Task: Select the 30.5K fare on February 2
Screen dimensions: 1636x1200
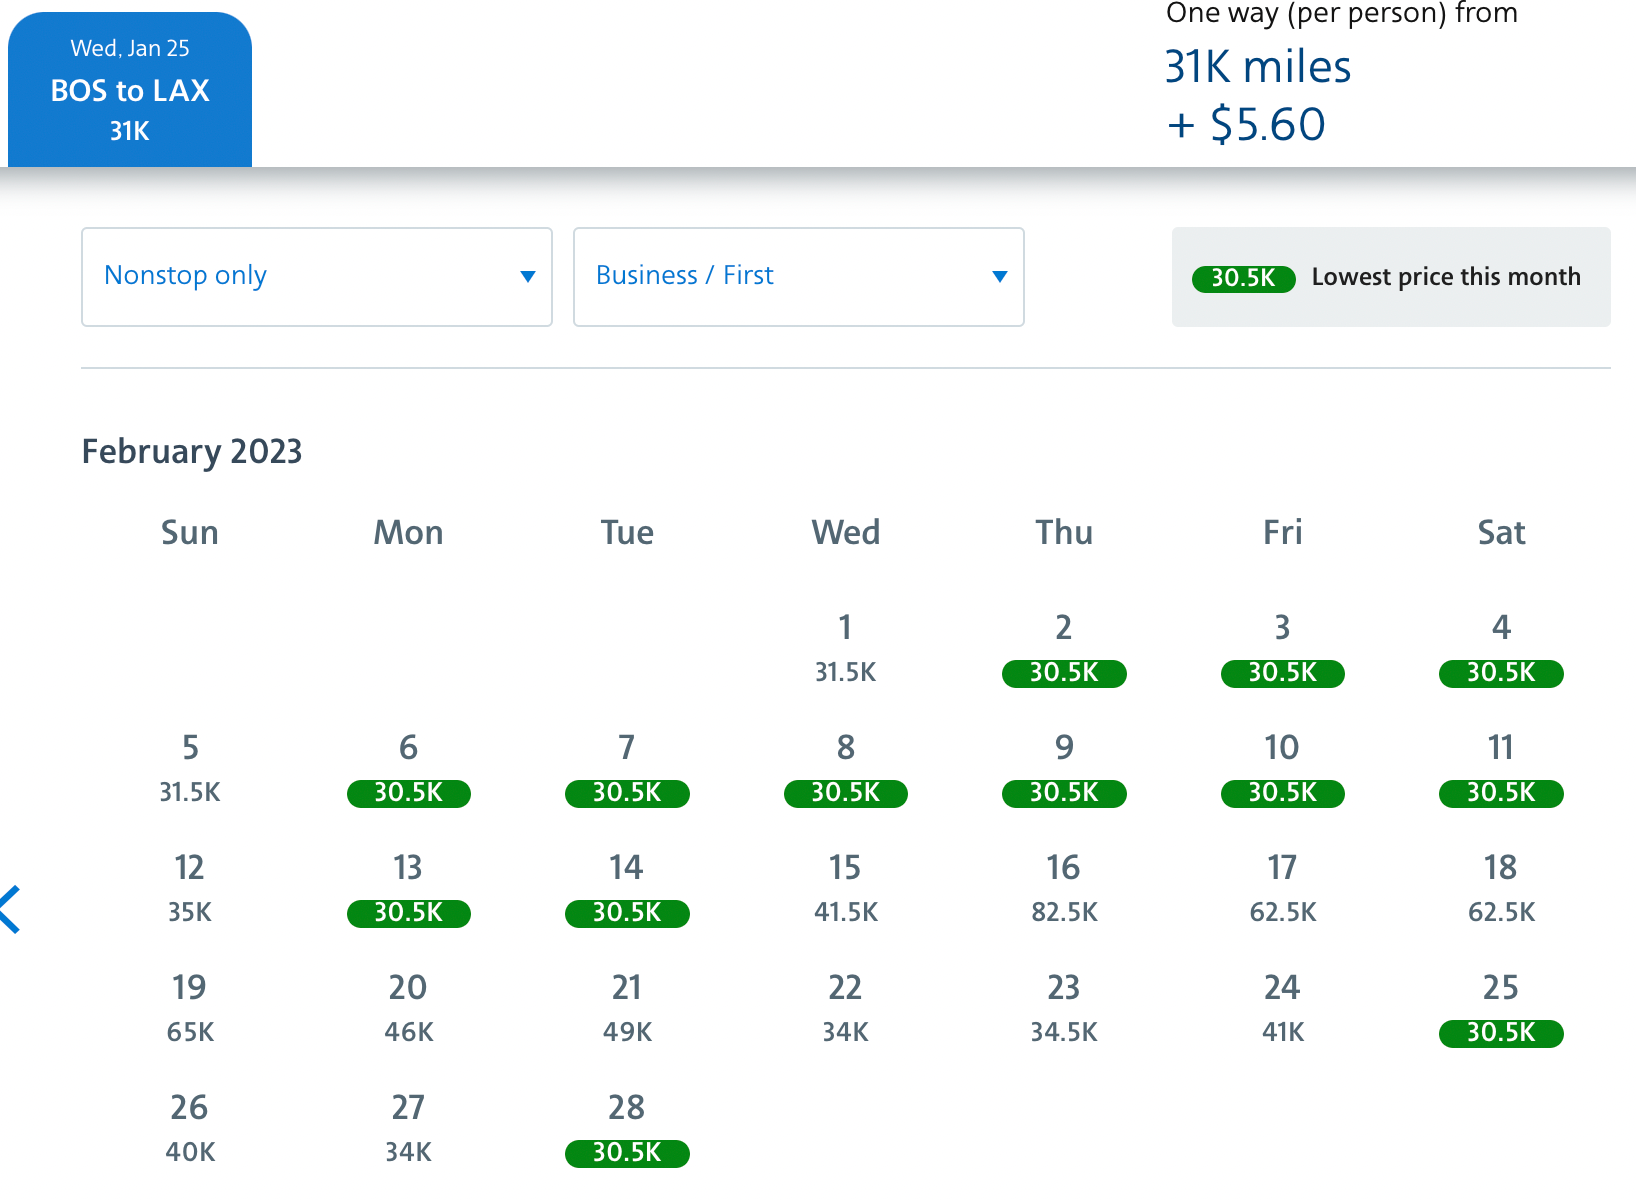Action: pyautogui.click(x=1063, y=673)
